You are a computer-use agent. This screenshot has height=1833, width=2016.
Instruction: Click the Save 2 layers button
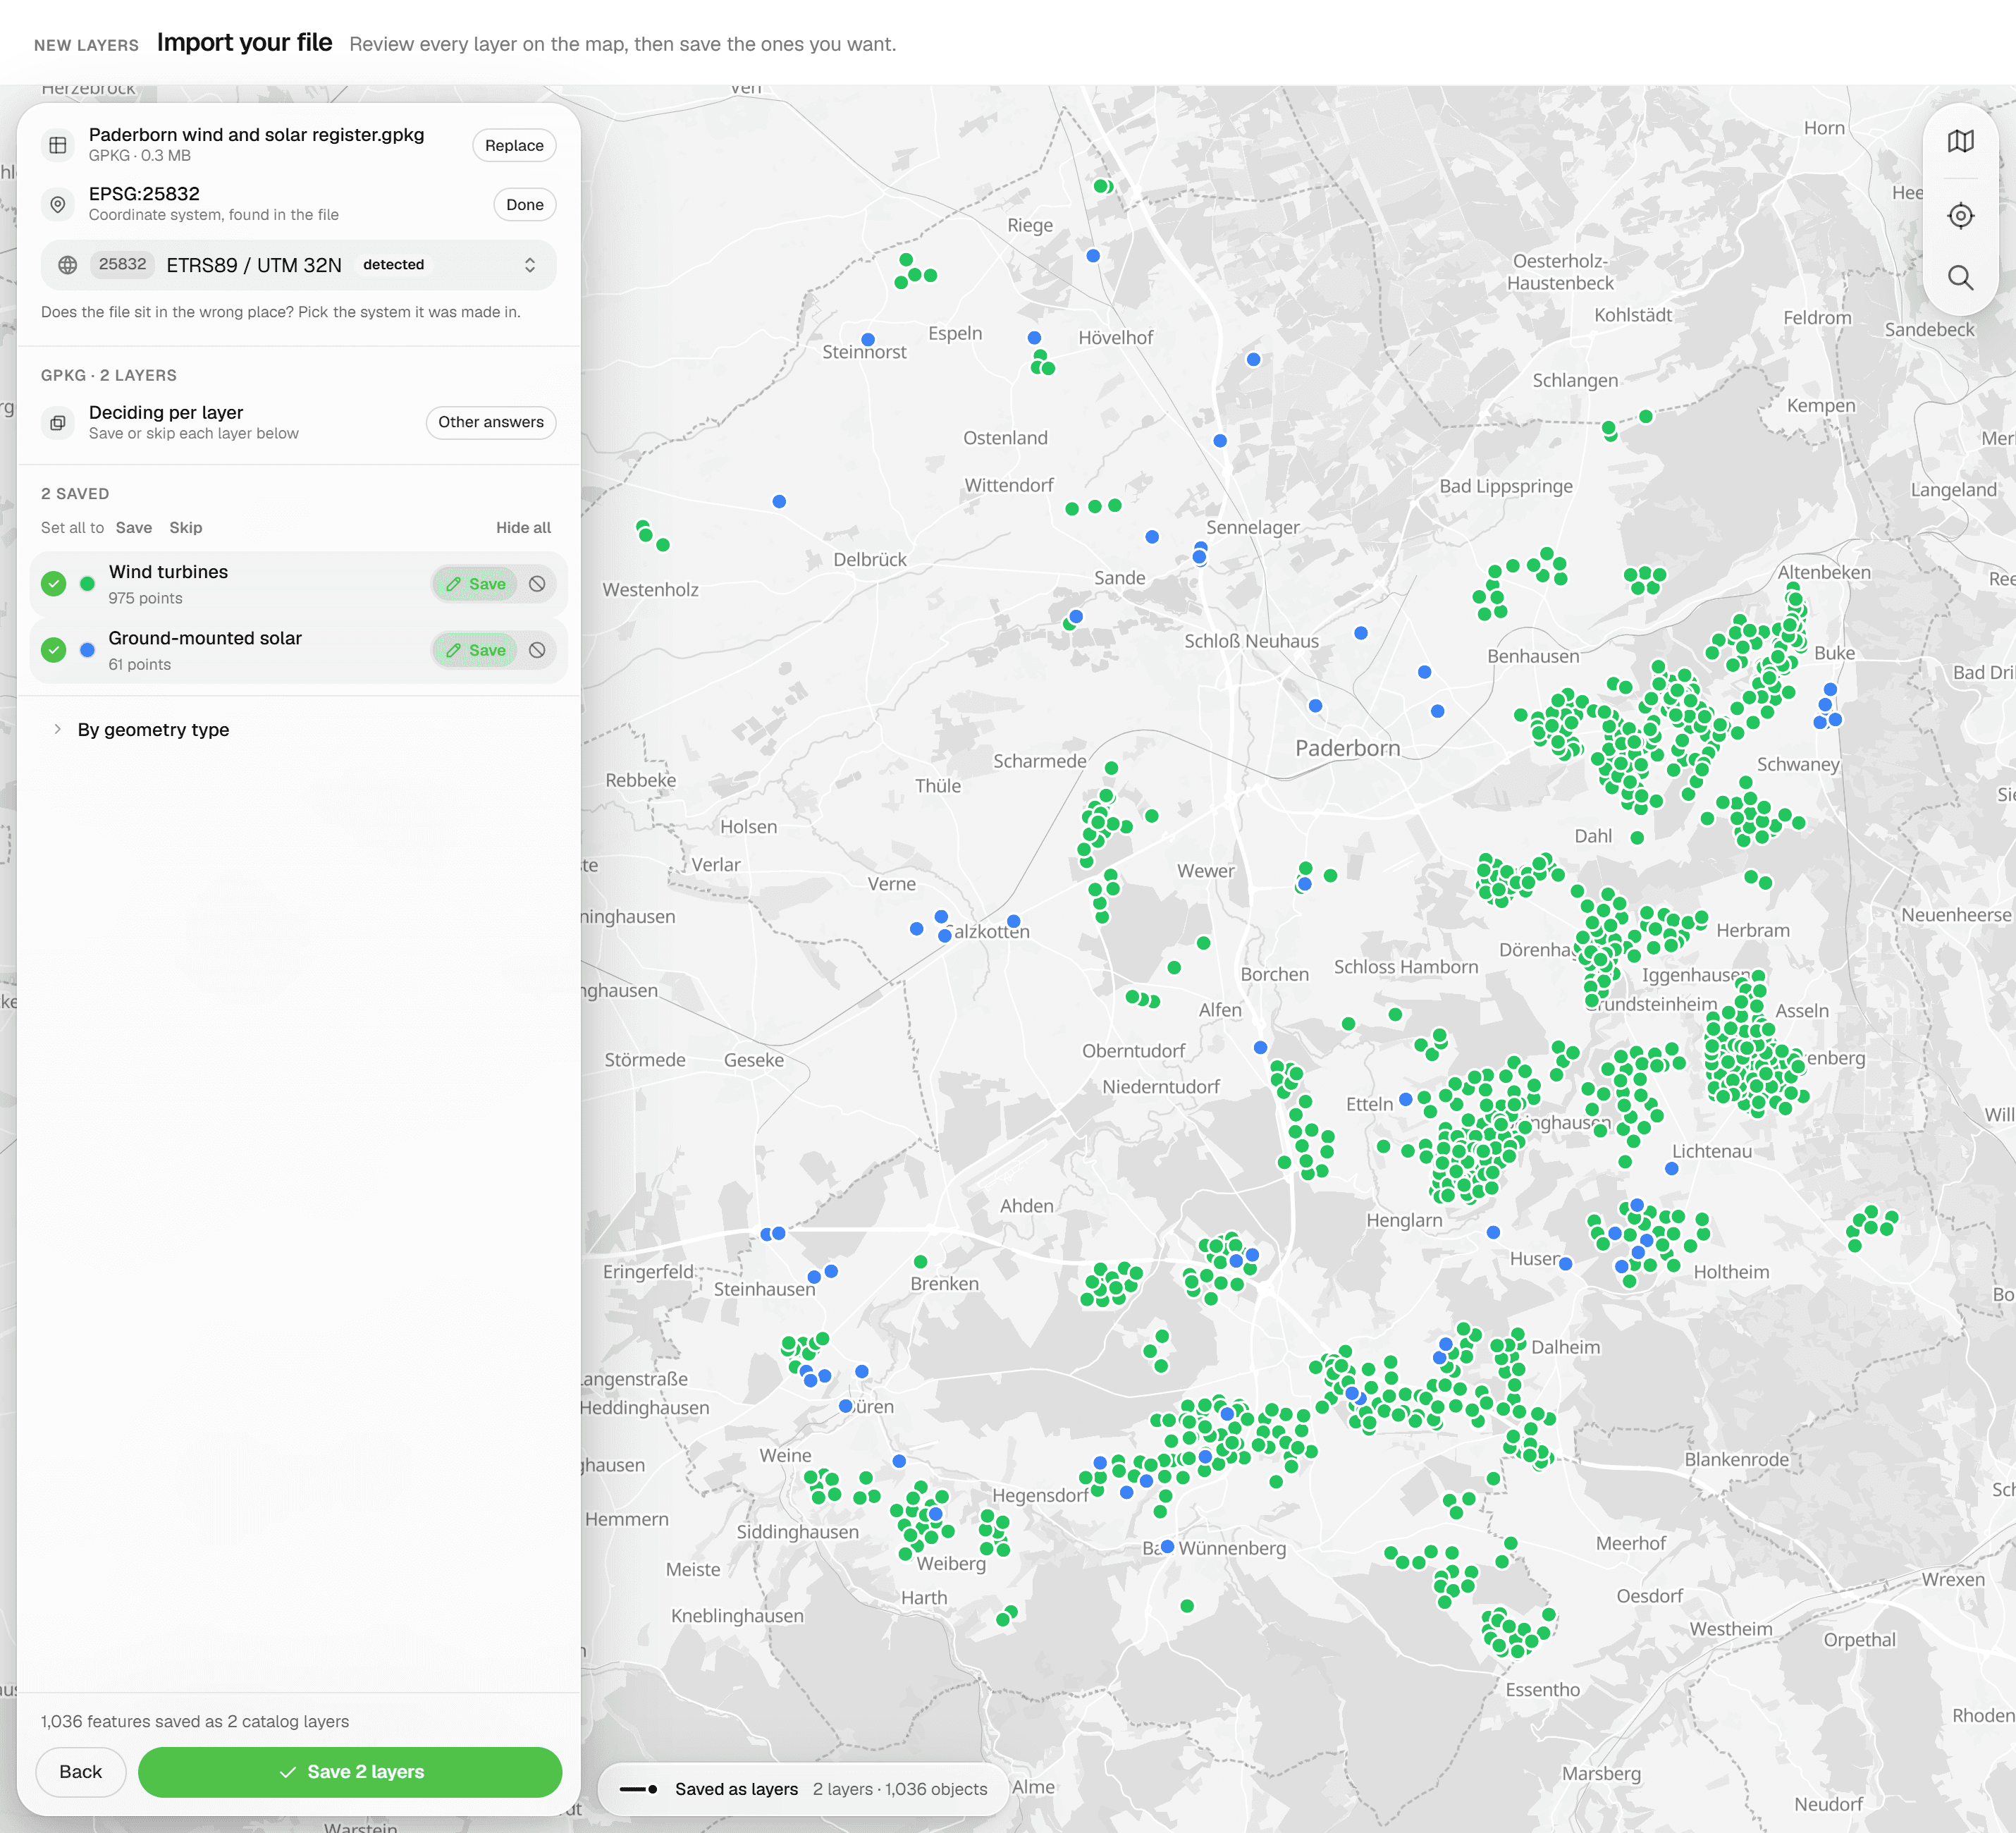(x=350, y=1772)
